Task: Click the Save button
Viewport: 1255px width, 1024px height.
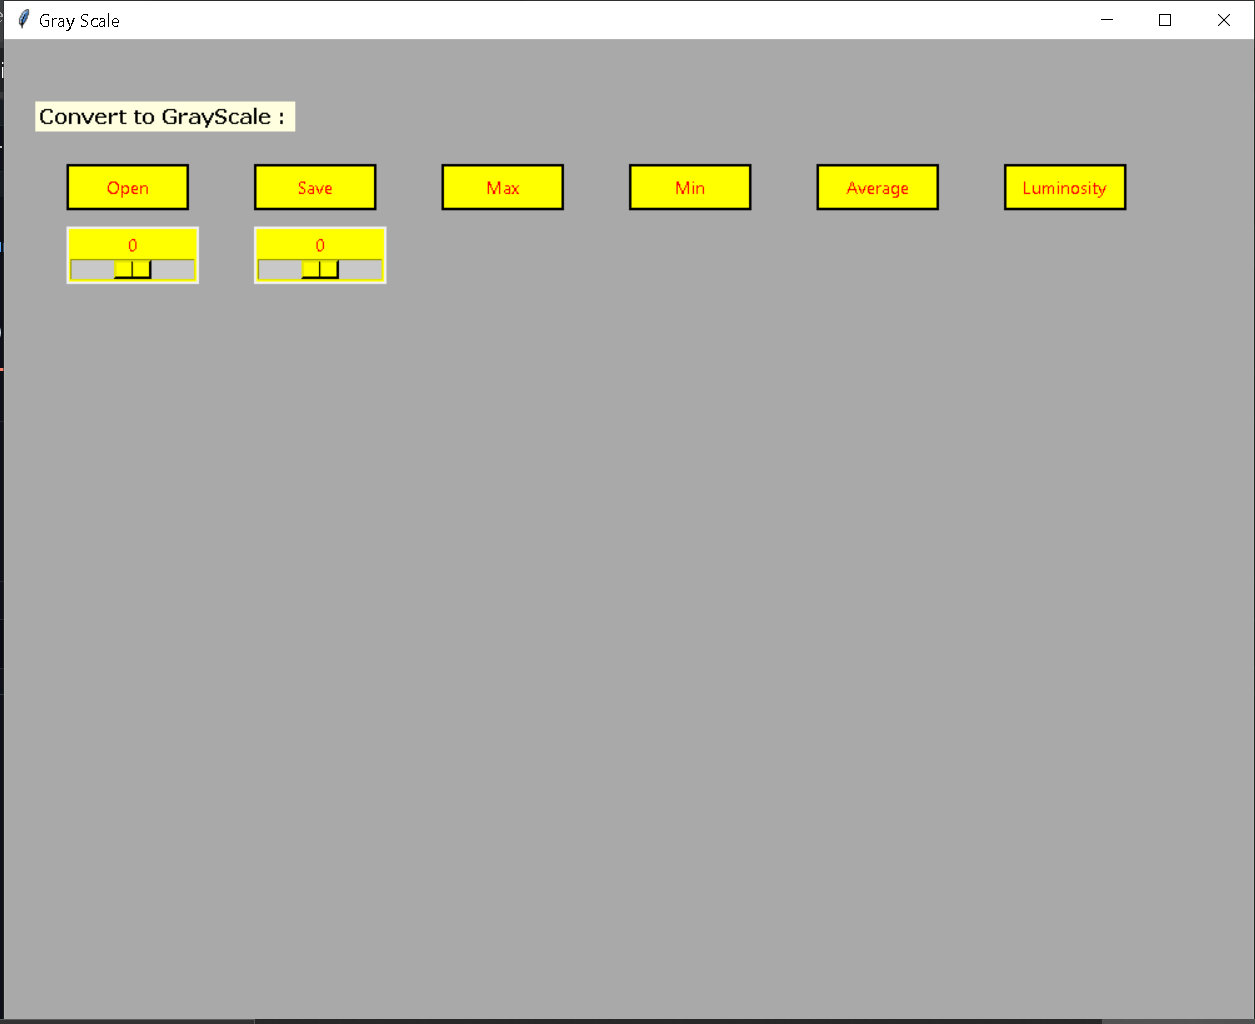Action: click(315, 187)
